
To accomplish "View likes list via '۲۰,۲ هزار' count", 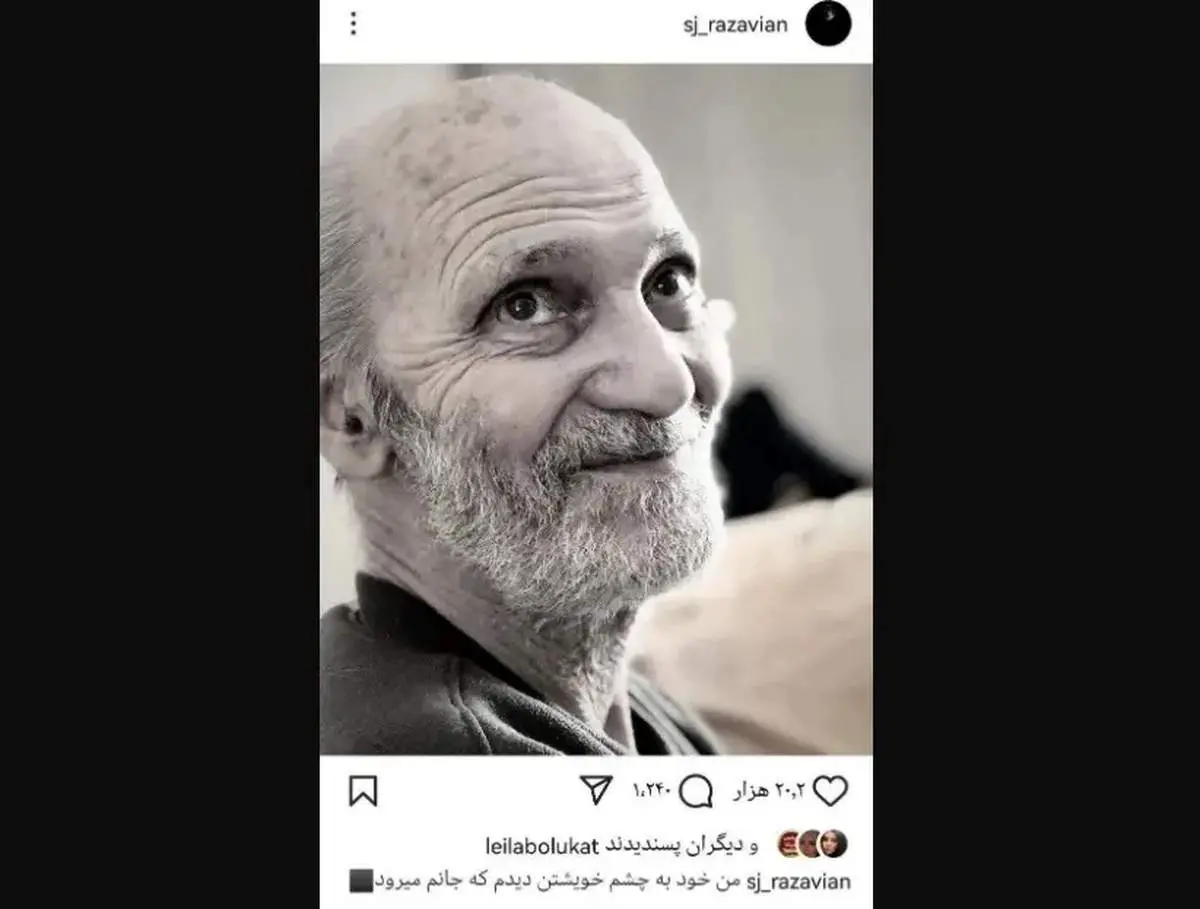I will (769, 792).
